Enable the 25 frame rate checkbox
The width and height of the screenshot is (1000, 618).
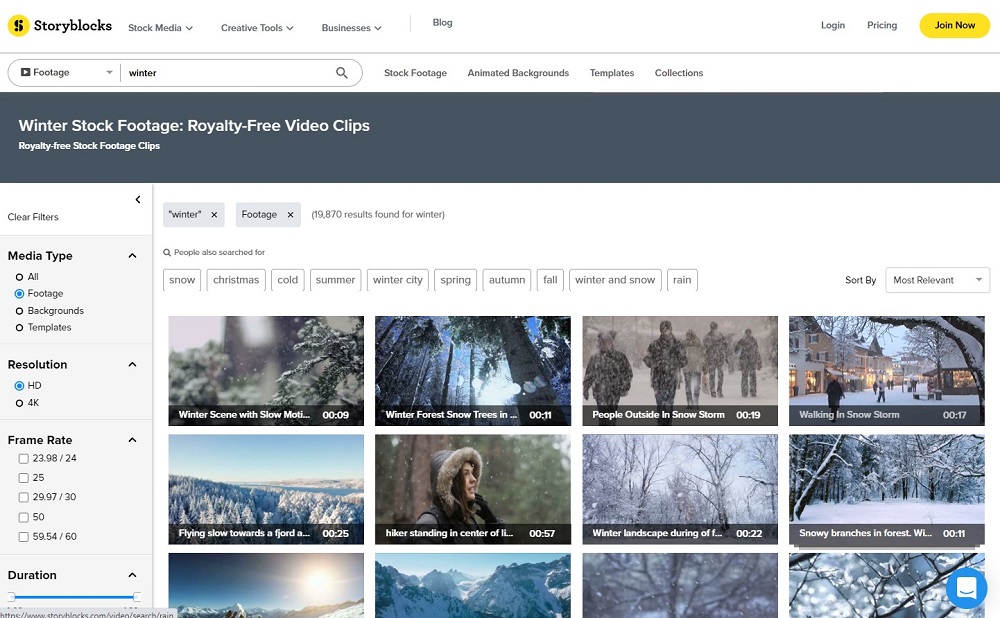23,477
